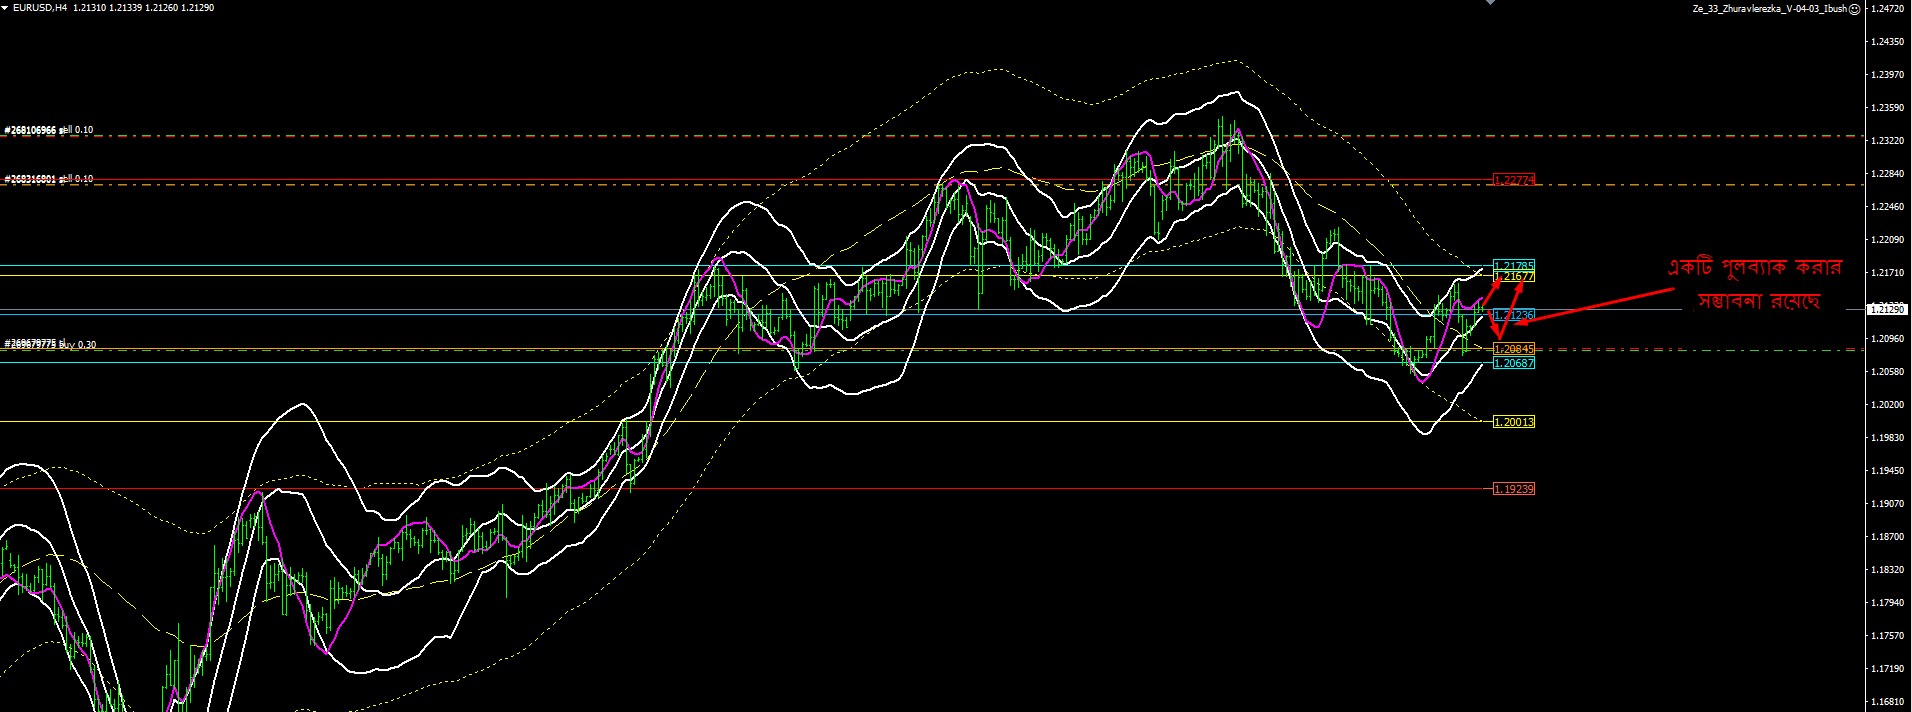Image resolution: width=1912 pixels, height=712 pixels.
Task: Click 1.17940 on the price scale
Action: tap(1888, 603)
